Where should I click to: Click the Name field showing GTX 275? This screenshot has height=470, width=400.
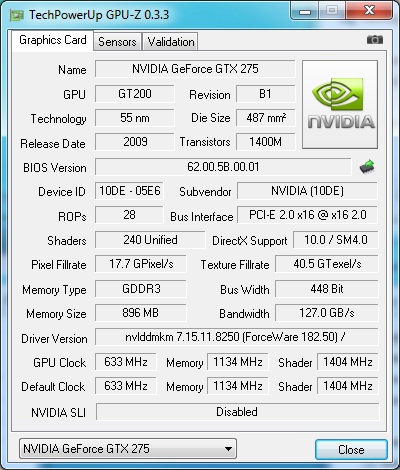click(195, 69)
